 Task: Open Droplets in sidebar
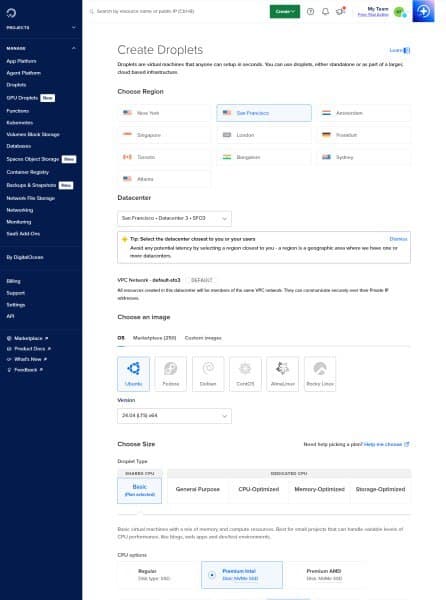click(16, 85)
